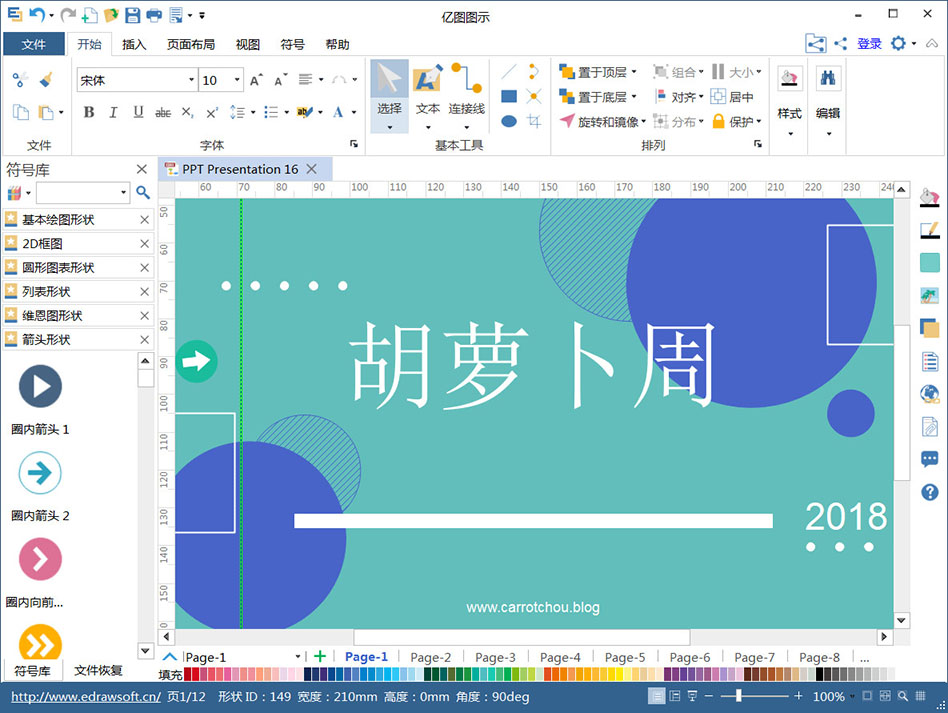The image size is (948, 713).
Task: Select the Connector line tool
Action: (466, 96)
